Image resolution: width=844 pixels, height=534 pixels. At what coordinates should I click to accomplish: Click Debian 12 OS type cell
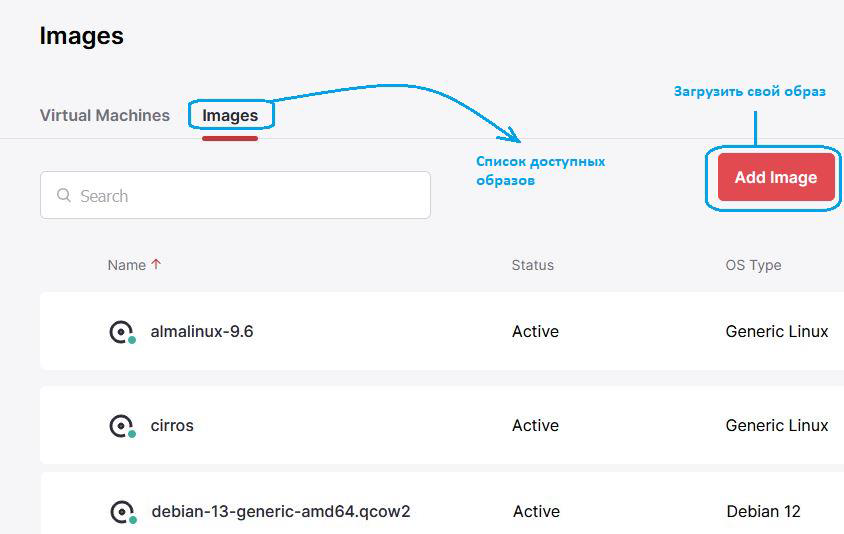764,511
